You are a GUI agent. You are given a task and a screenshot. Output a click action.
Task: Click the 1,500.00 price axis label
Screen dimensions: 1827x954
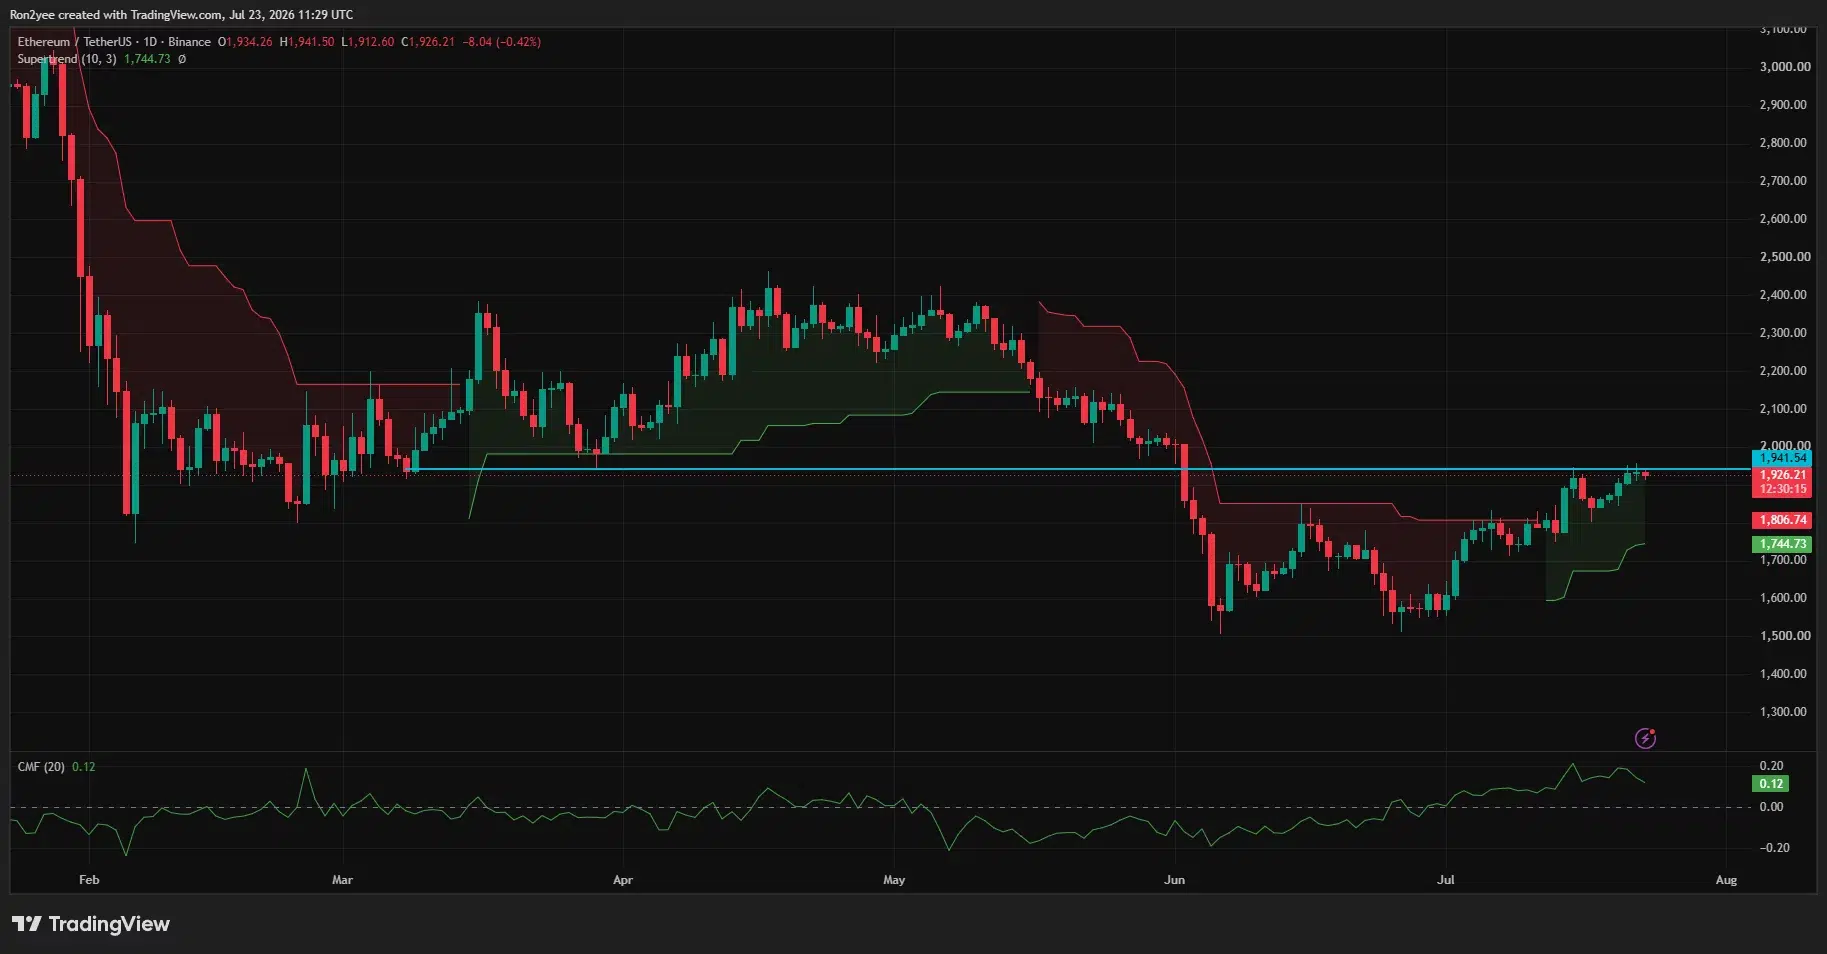[1785, 636]
